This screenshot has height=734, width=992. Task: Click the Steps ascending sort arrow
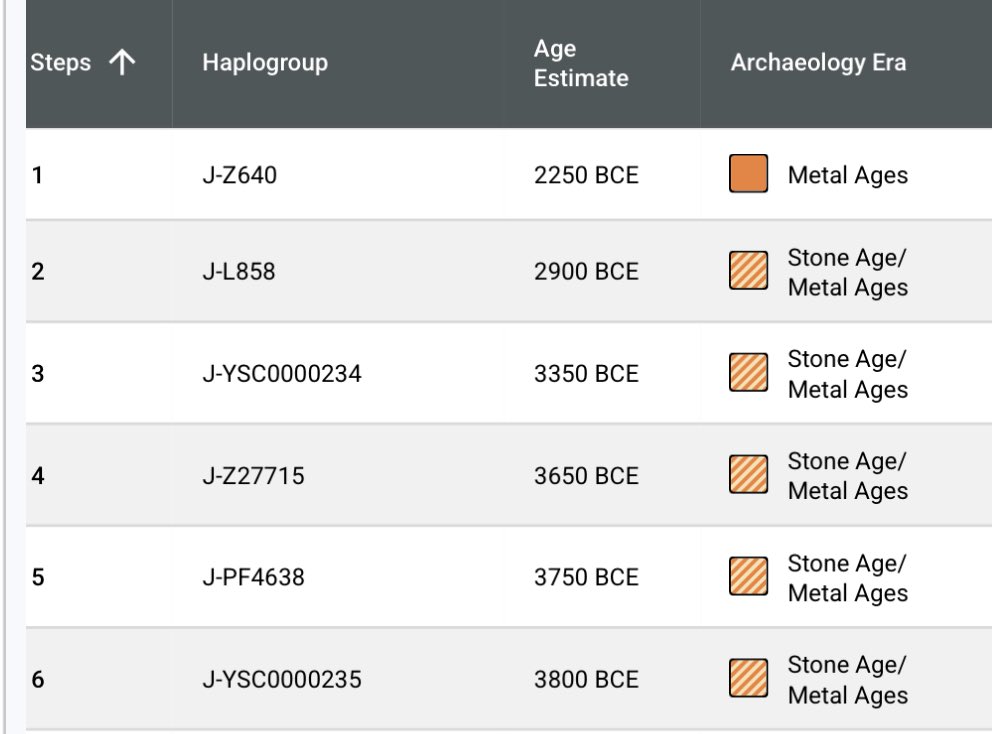pos(121,64)
